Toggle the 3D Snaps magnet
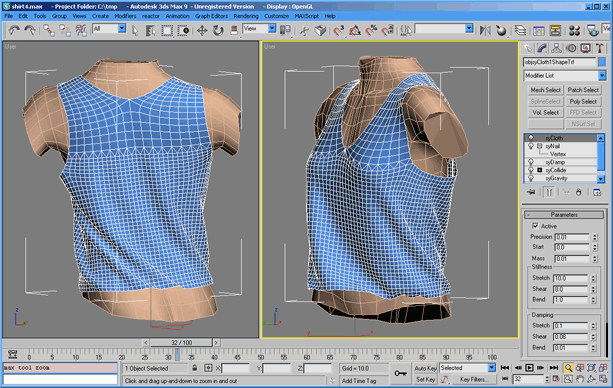613x388 pixels. 339,30
